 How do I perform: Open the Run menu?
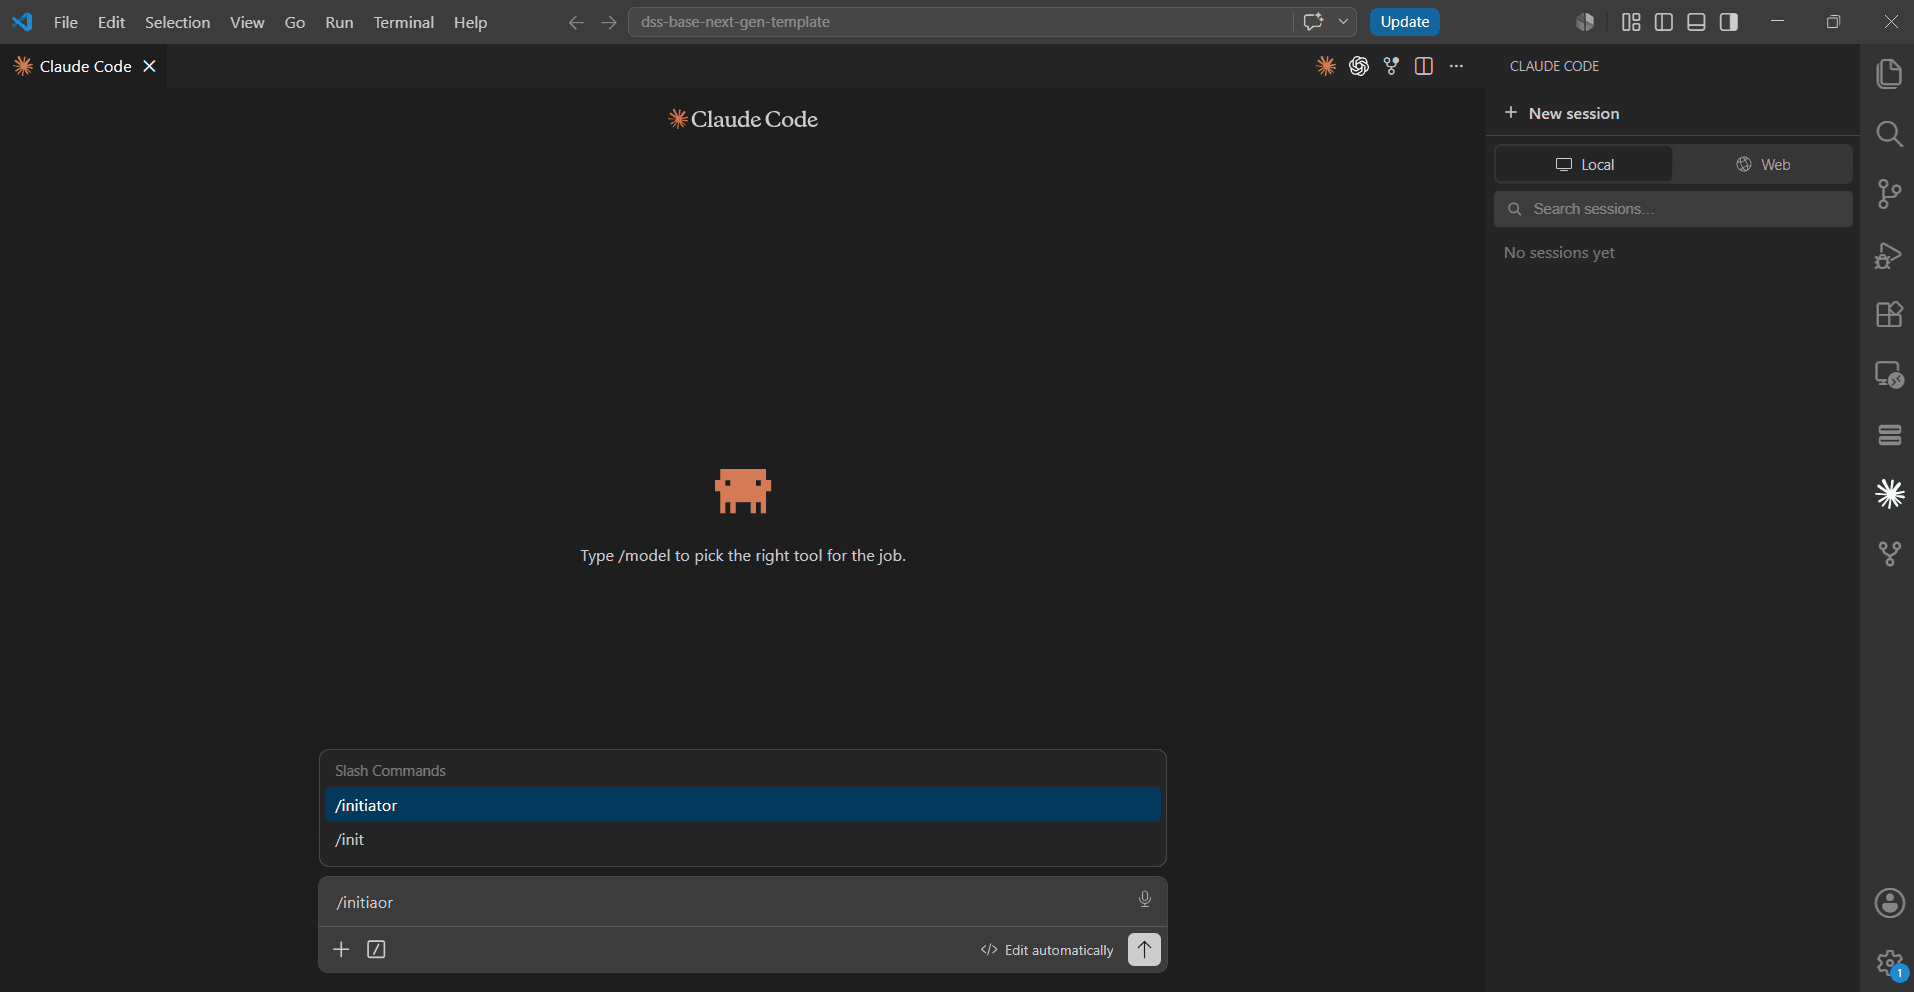339,22
